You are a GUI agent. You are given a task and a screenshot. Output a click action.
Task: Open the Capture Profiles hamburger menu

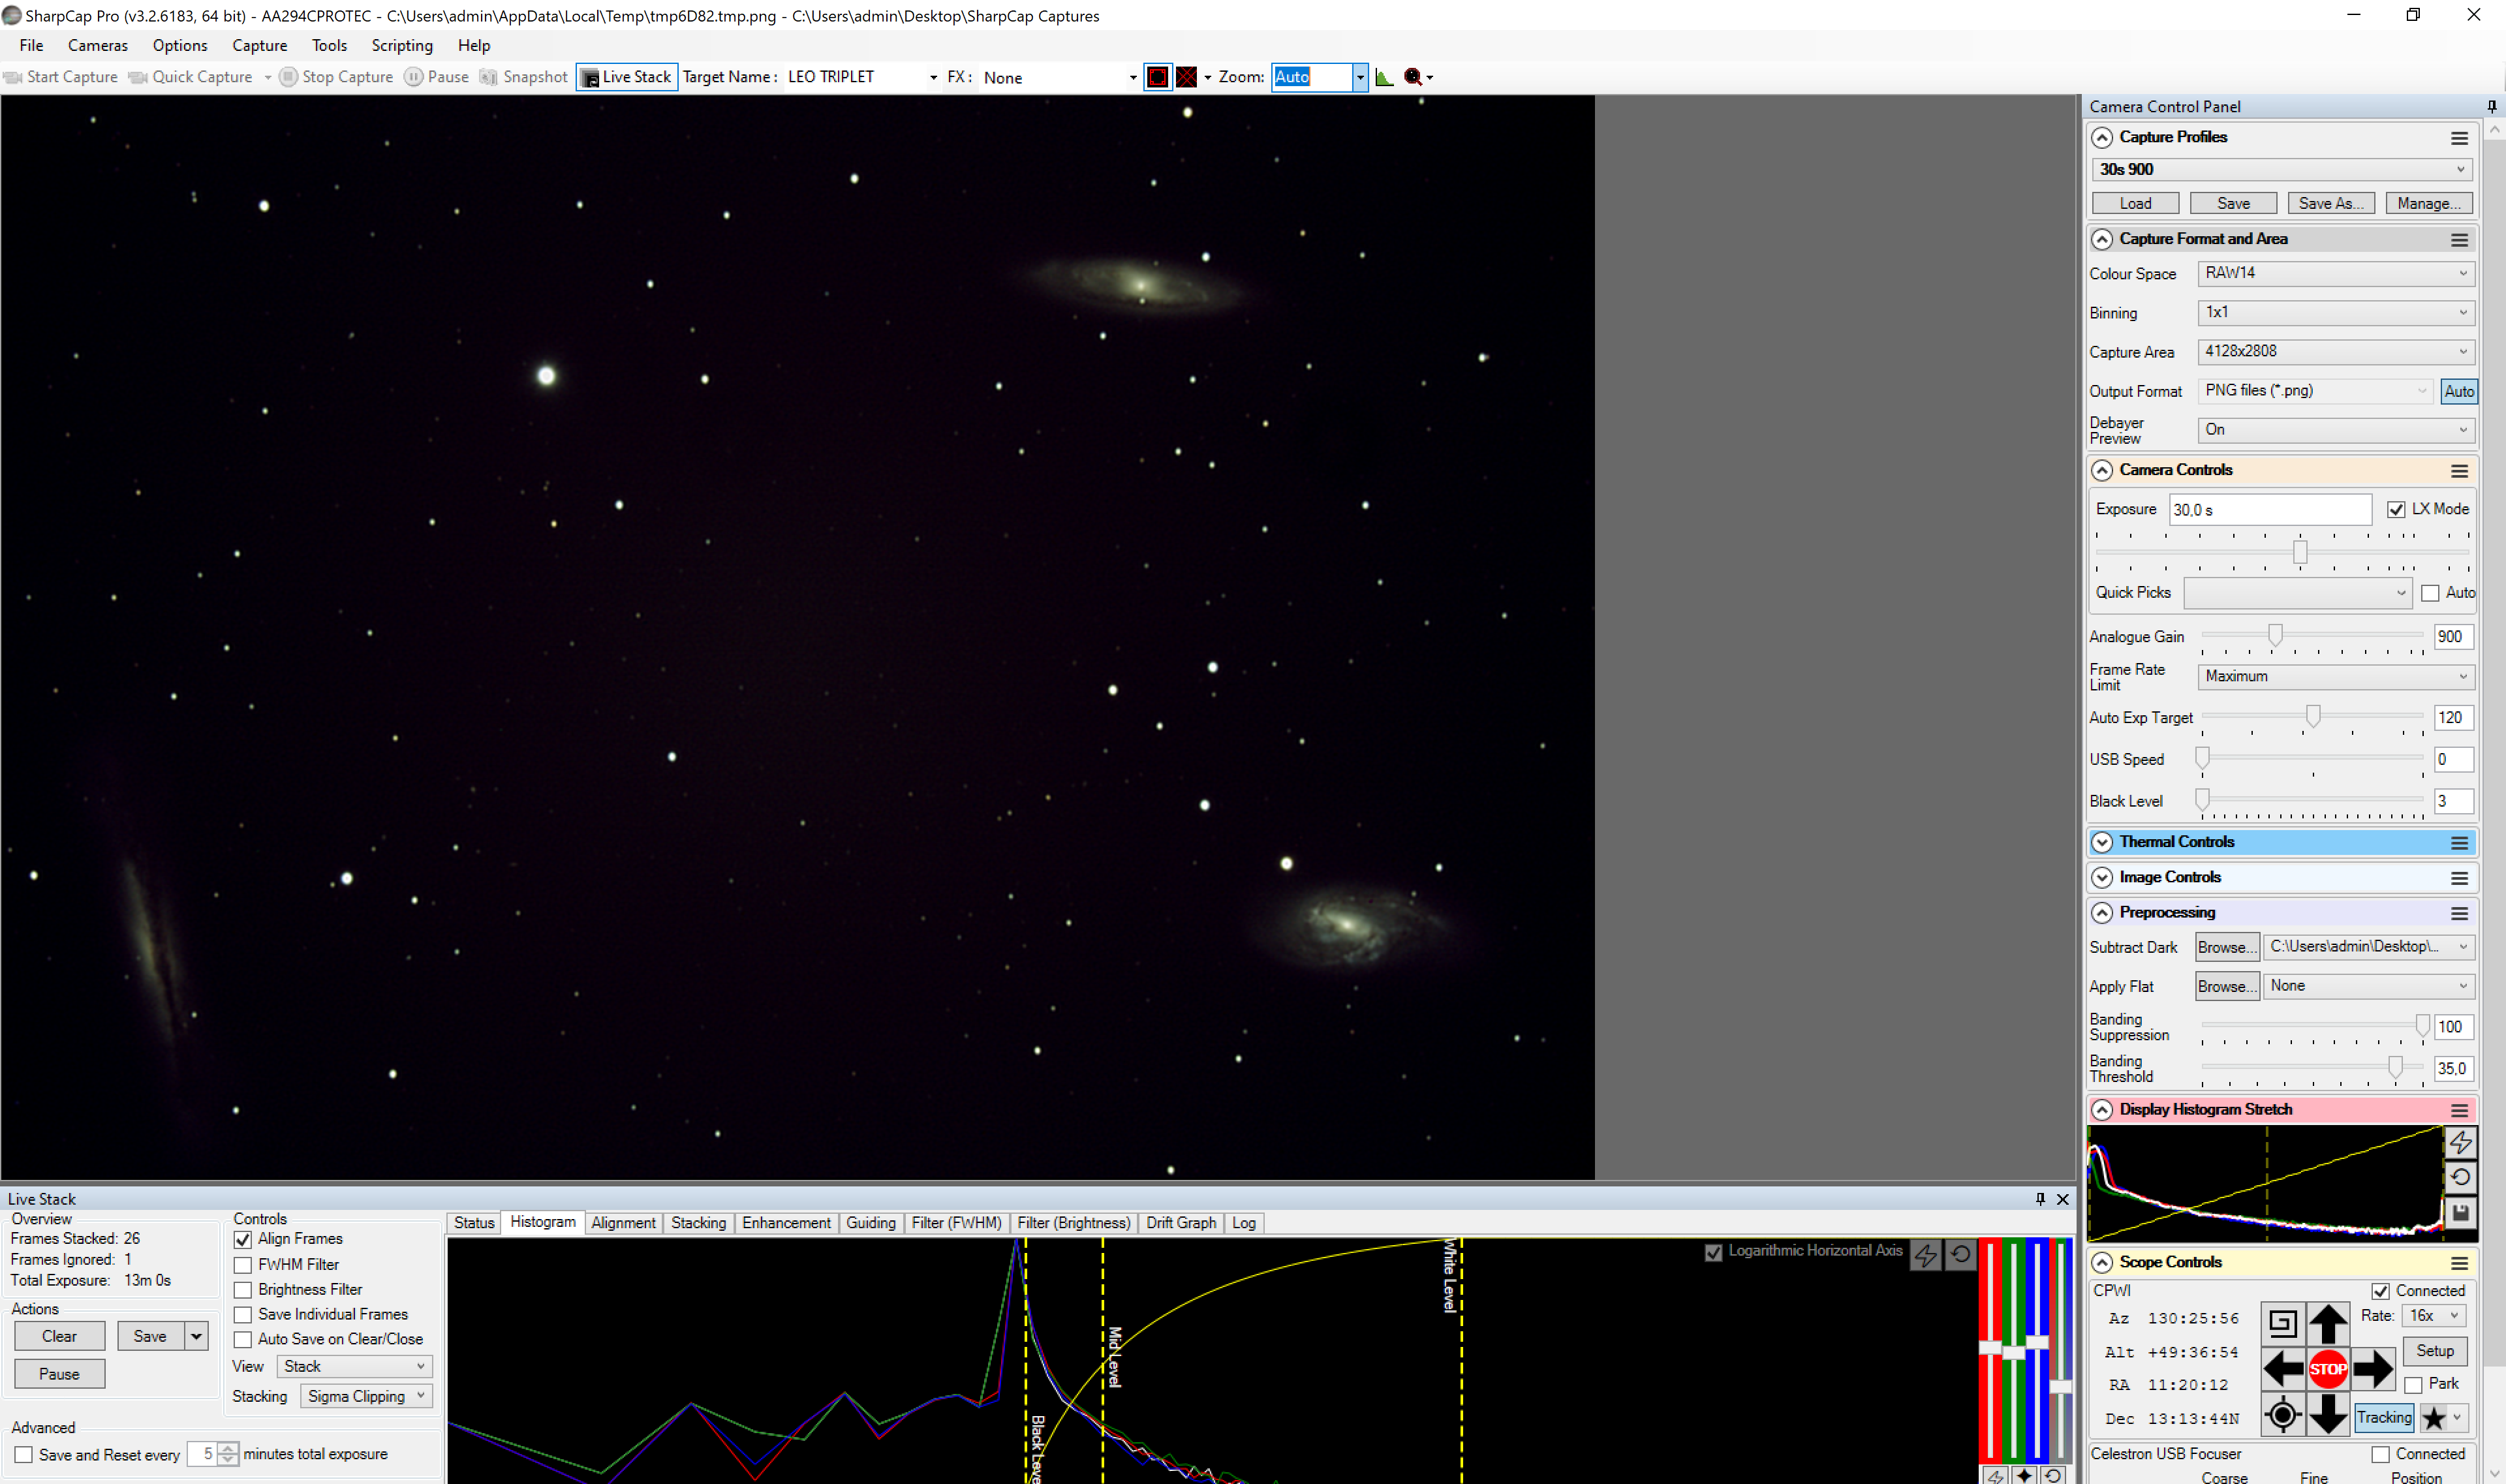2459,138
